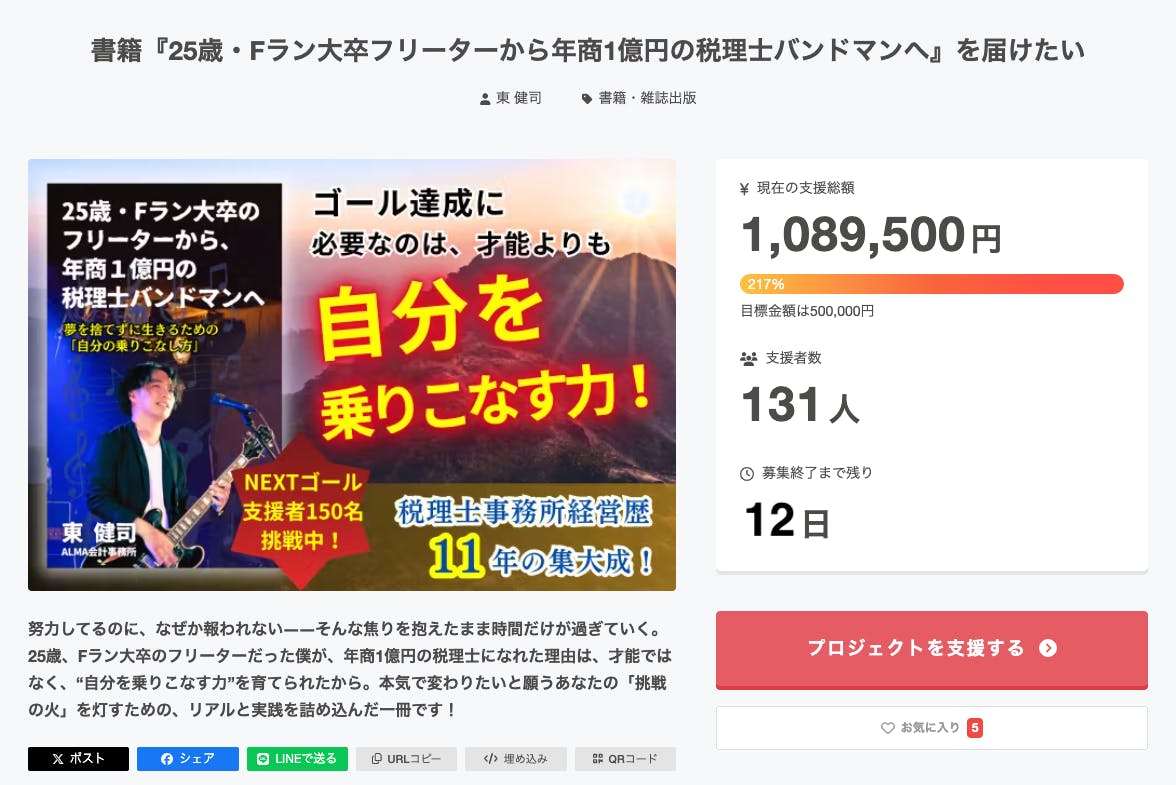Viewport: 1176px width, 785px height.
Task: Click the clock icon beside 募集終了まで残り
Action: [747, 473]
